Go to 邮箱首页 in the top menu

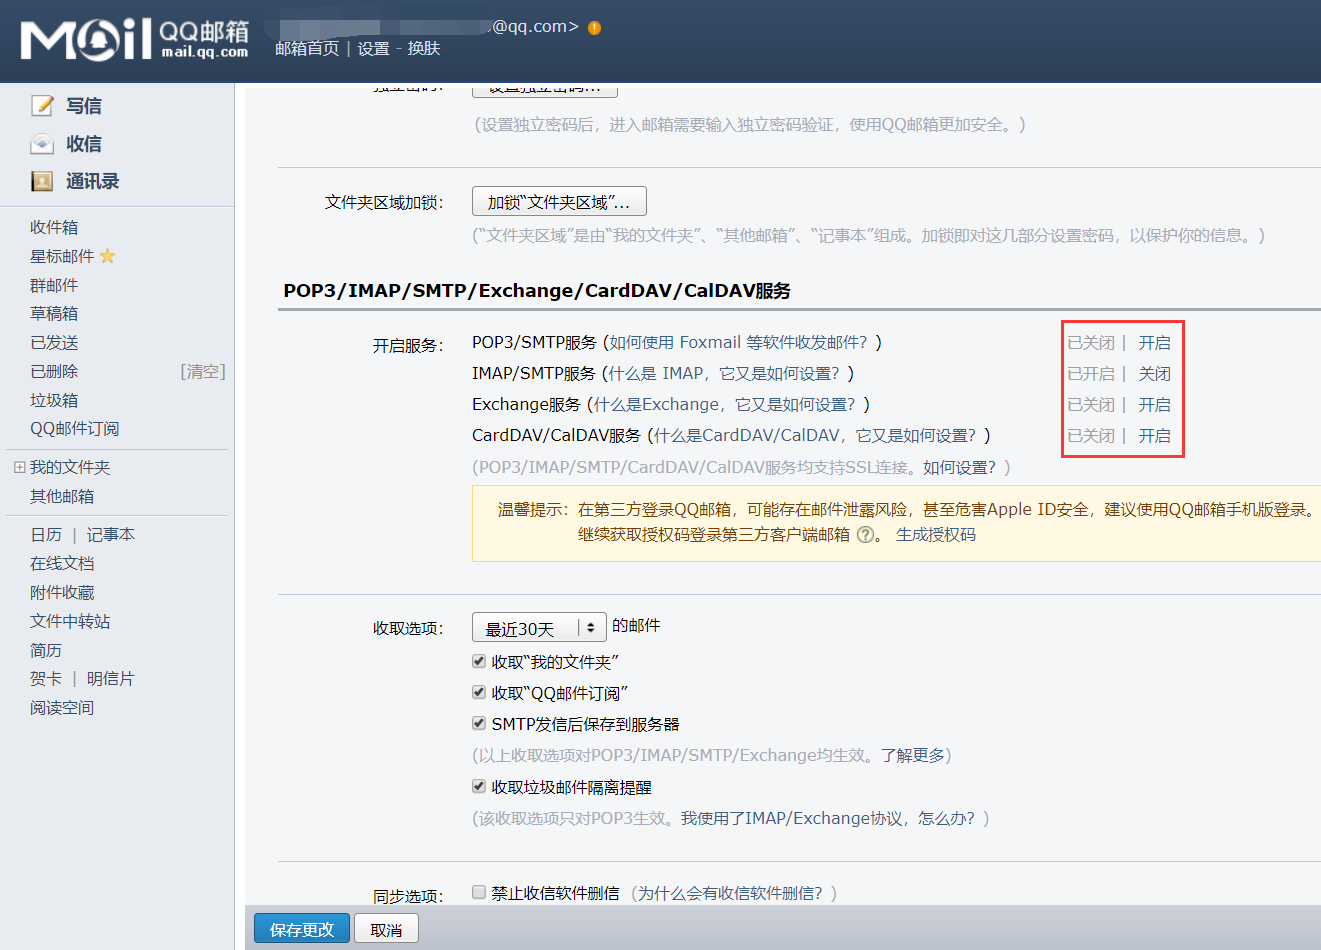307,48
